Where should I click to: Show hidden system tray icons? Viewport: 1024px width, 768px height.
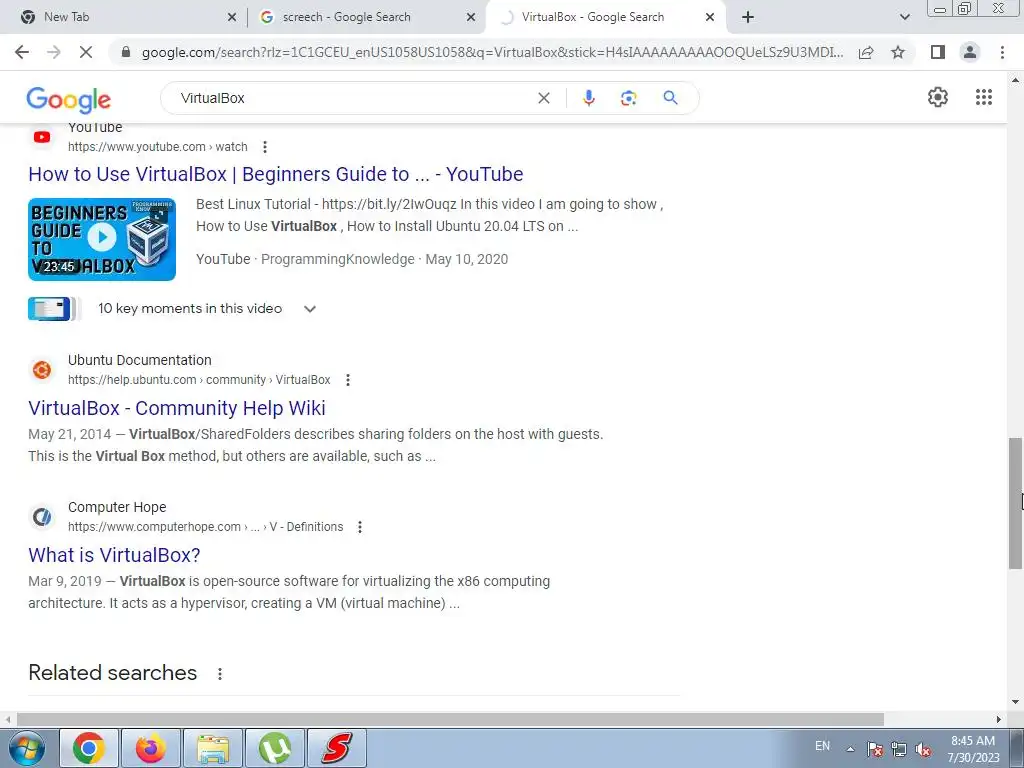pos(850,749)
